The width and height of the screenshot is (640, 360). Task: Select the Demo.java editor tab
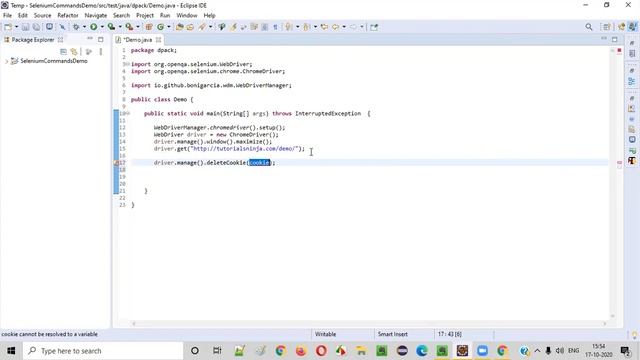[x=138, y=40]
